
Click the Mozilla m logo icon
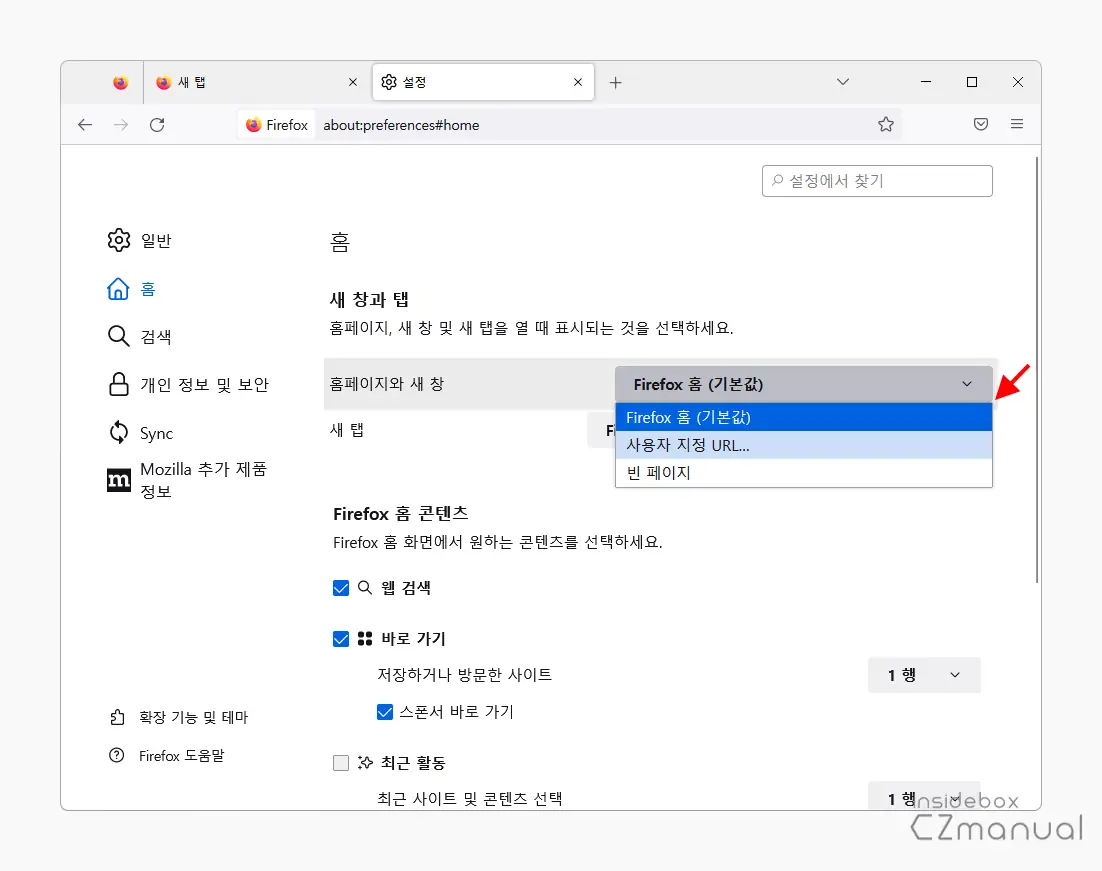(x=119, y=480)
